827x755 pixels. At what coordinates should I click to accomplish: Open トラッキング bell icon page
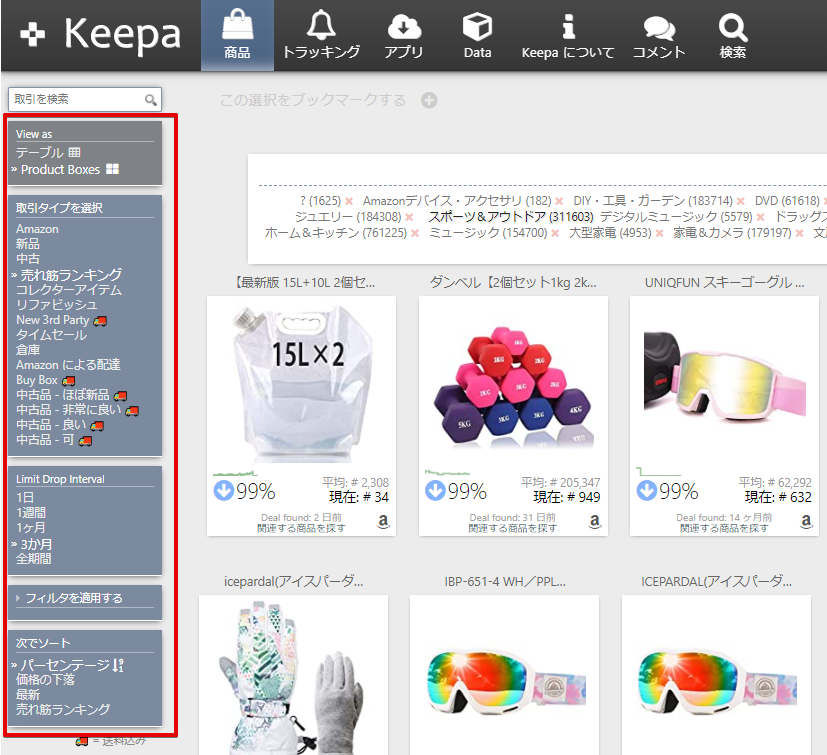click(x=321, y=35)
